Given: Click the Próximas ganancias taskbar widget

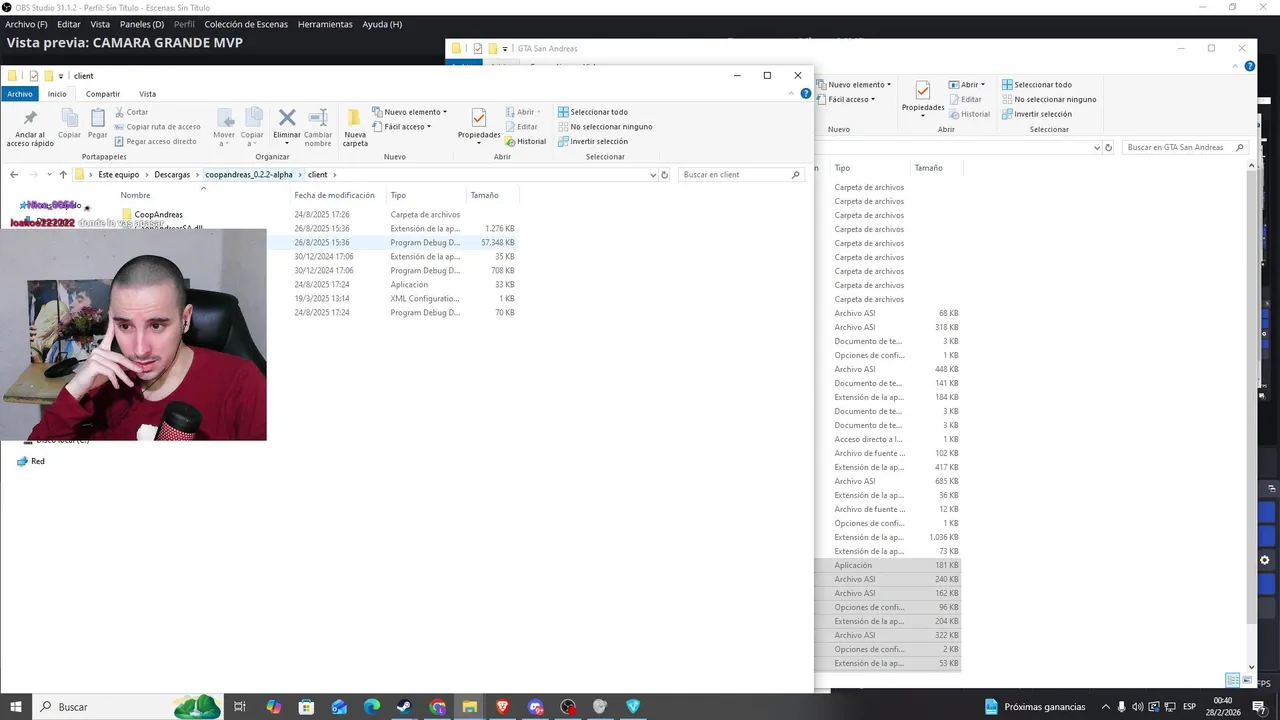Looking at the screenshot, I should (1036, 707).
